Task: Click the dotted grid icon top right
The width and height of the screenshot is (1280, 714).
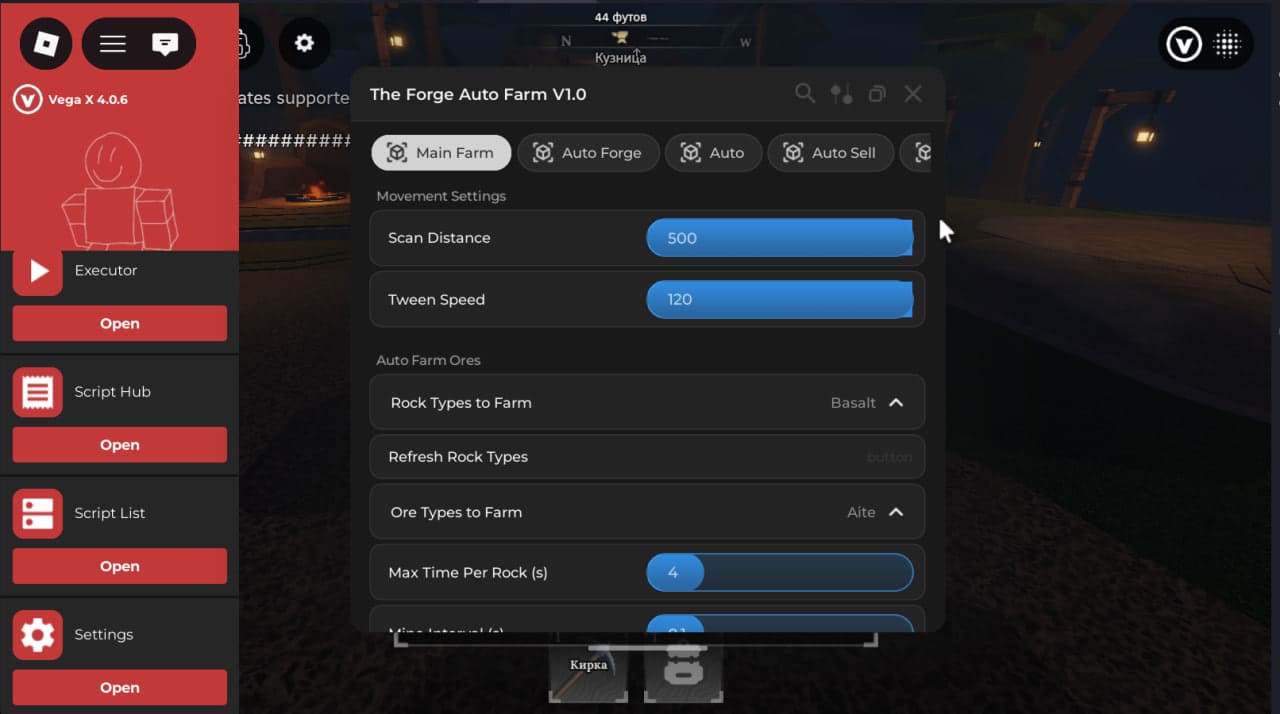Action: (x=1227, y=44)
